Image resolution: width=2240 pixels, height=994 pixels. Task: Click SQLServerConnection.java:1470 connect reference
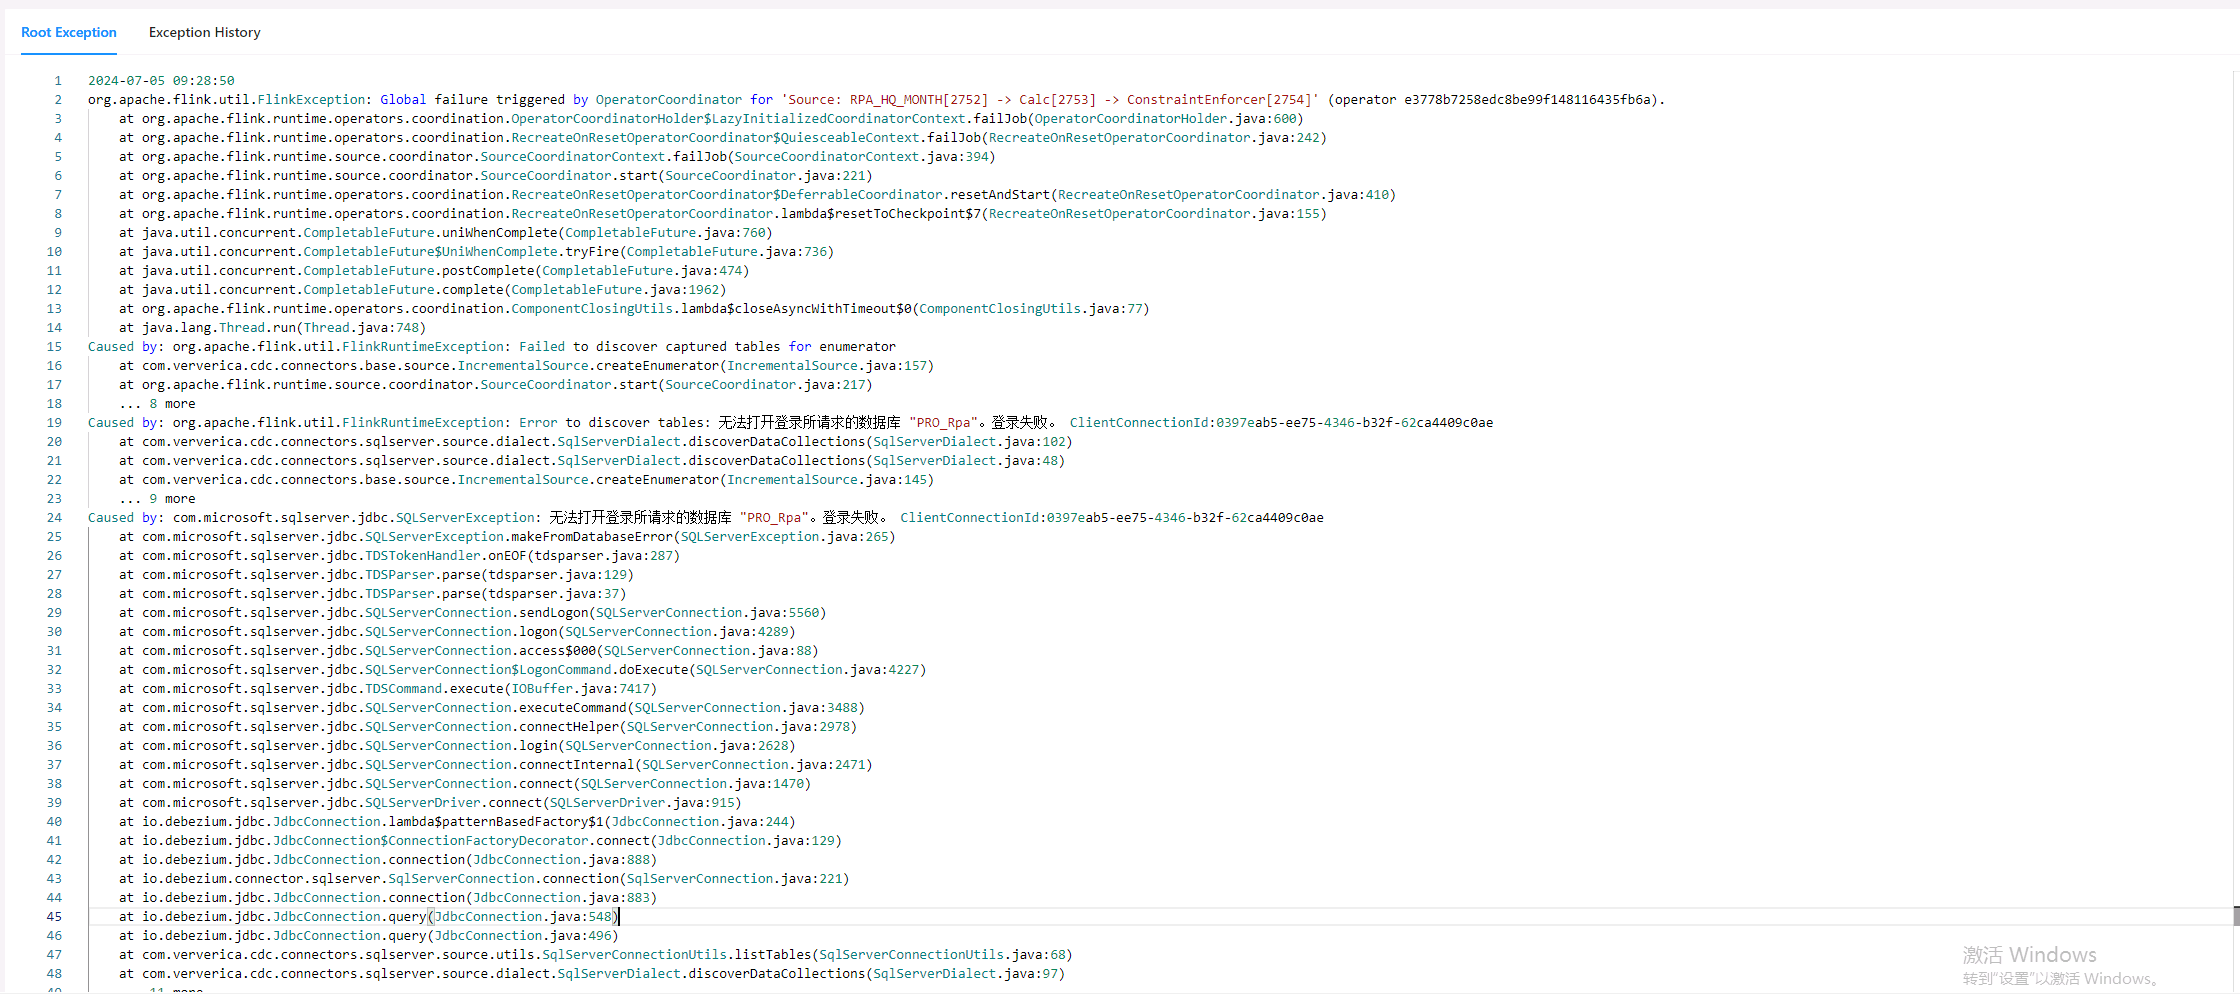tap(692, 784)
